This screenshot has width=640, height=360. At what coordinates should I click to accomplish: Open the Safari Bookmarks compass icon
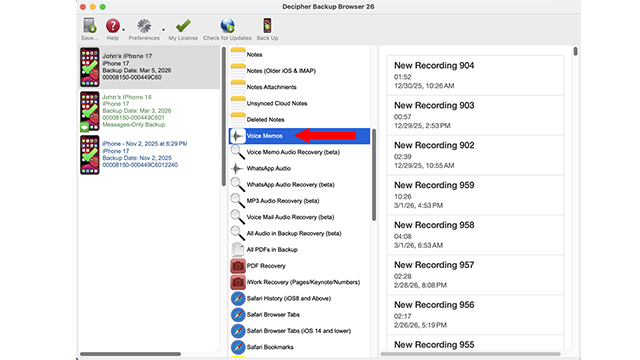click(x=238, y=347)
